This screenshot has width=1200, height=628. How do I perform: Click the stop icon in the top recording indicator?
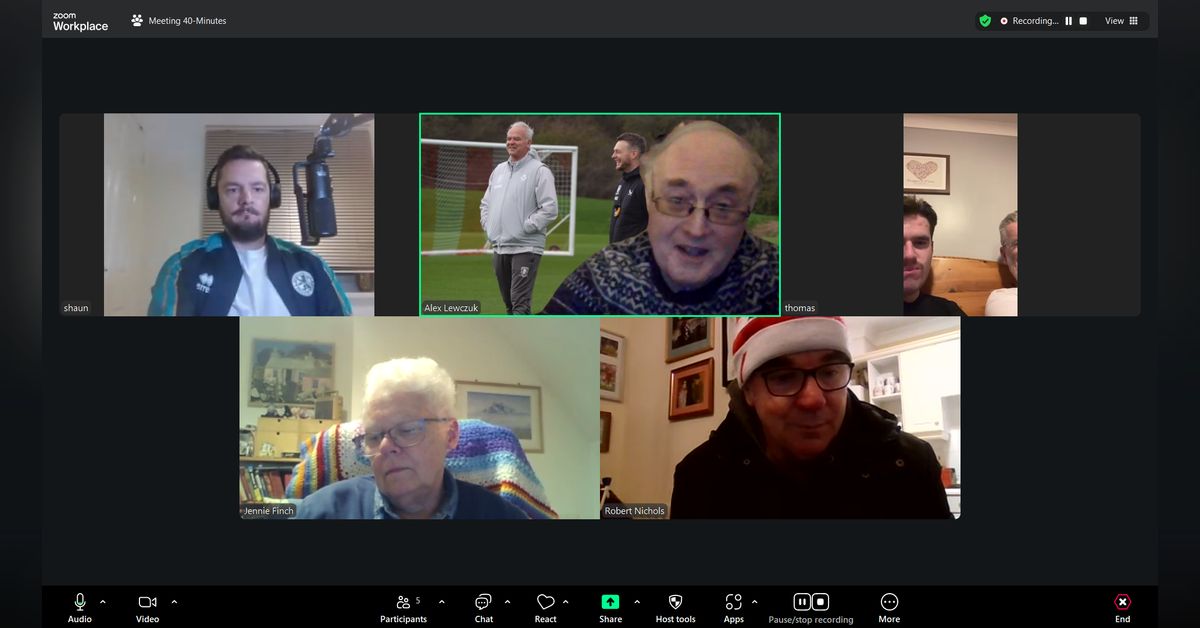tap(1082, 21)
